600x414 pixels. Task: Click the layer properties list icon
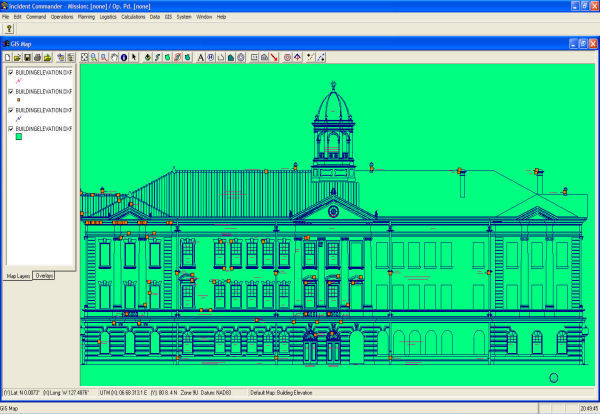(71, 57)
